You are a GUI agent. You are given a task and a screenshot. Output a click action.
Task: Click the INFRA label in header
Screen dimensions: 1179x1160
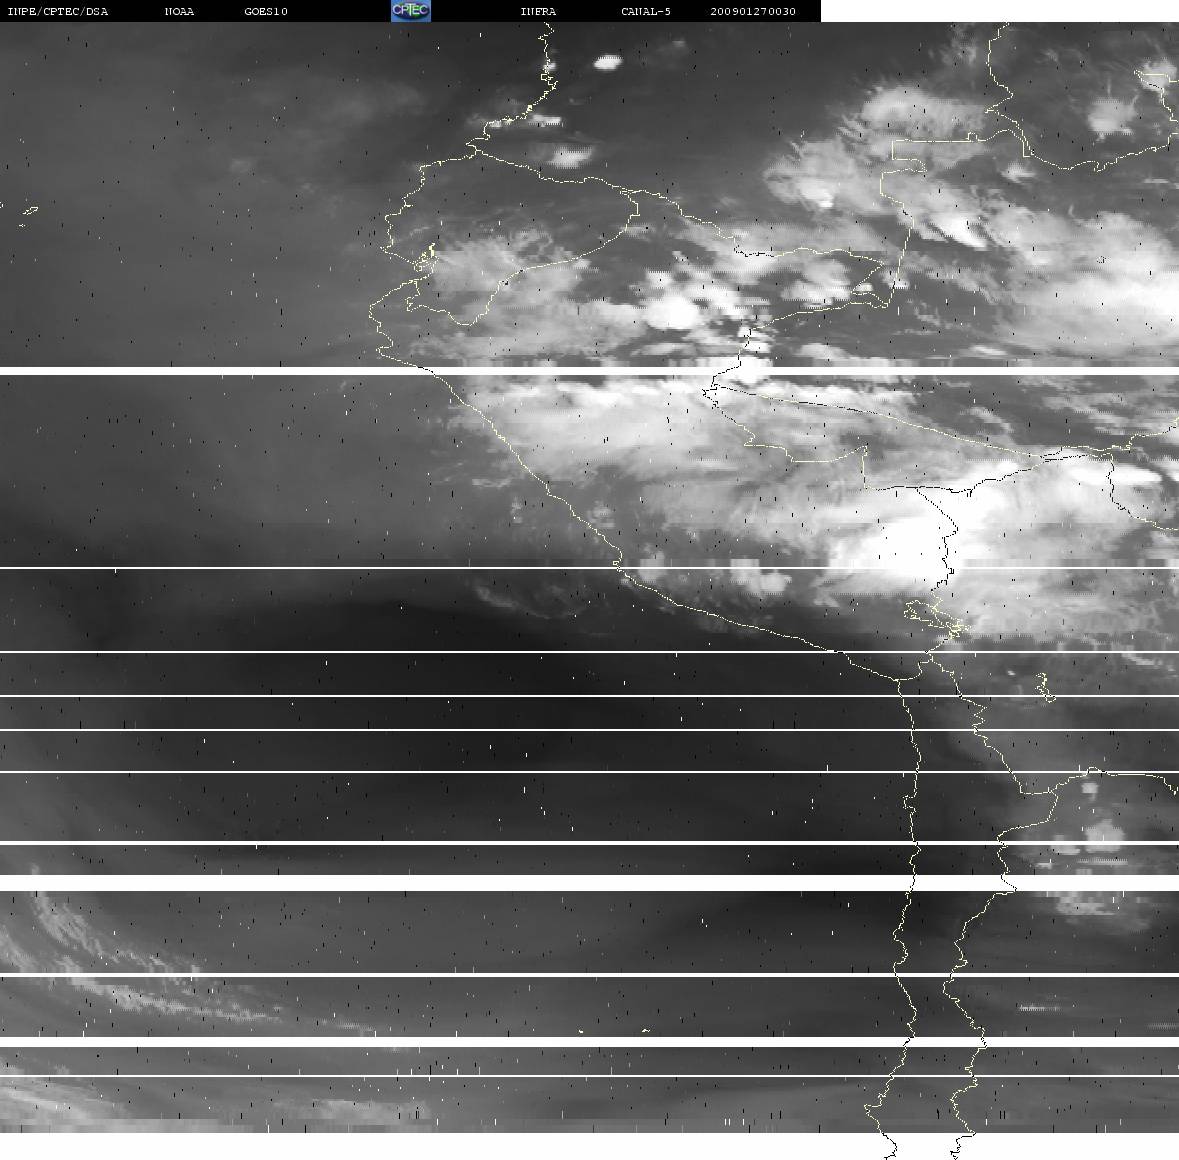(538, 11)
